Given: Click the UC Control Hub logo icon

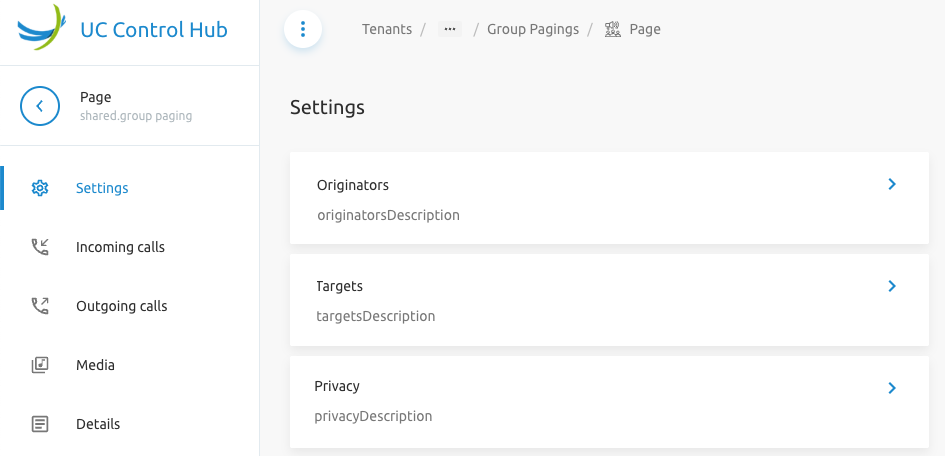Looking at the screenshot, I should (x=43, y=29).
